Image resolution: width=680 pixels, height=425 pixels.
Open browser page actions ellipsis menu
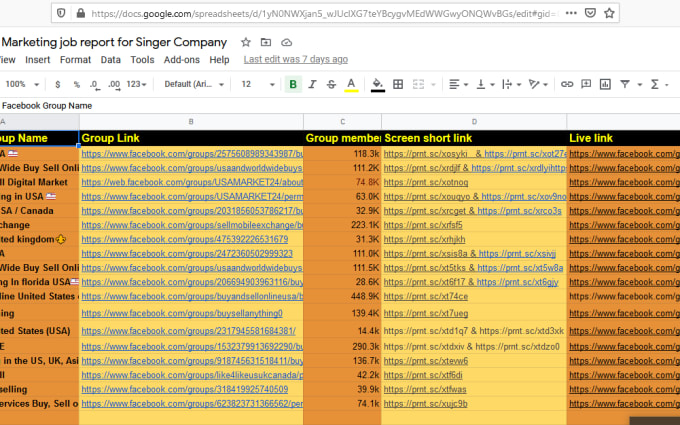[571, 13]
